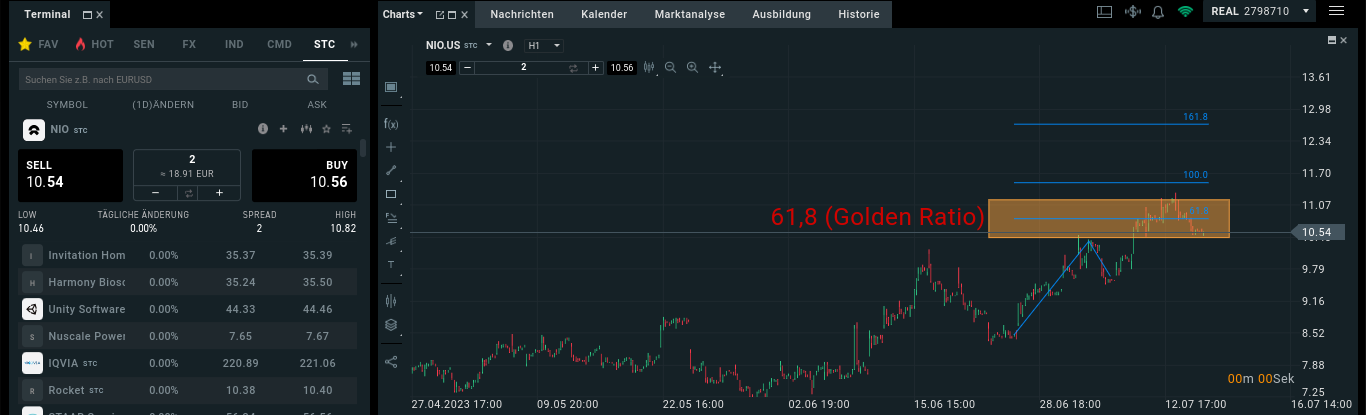Add NIO to favorites star
The width and height of the screenshot is (1366, 415).
(x=326, y=129)
